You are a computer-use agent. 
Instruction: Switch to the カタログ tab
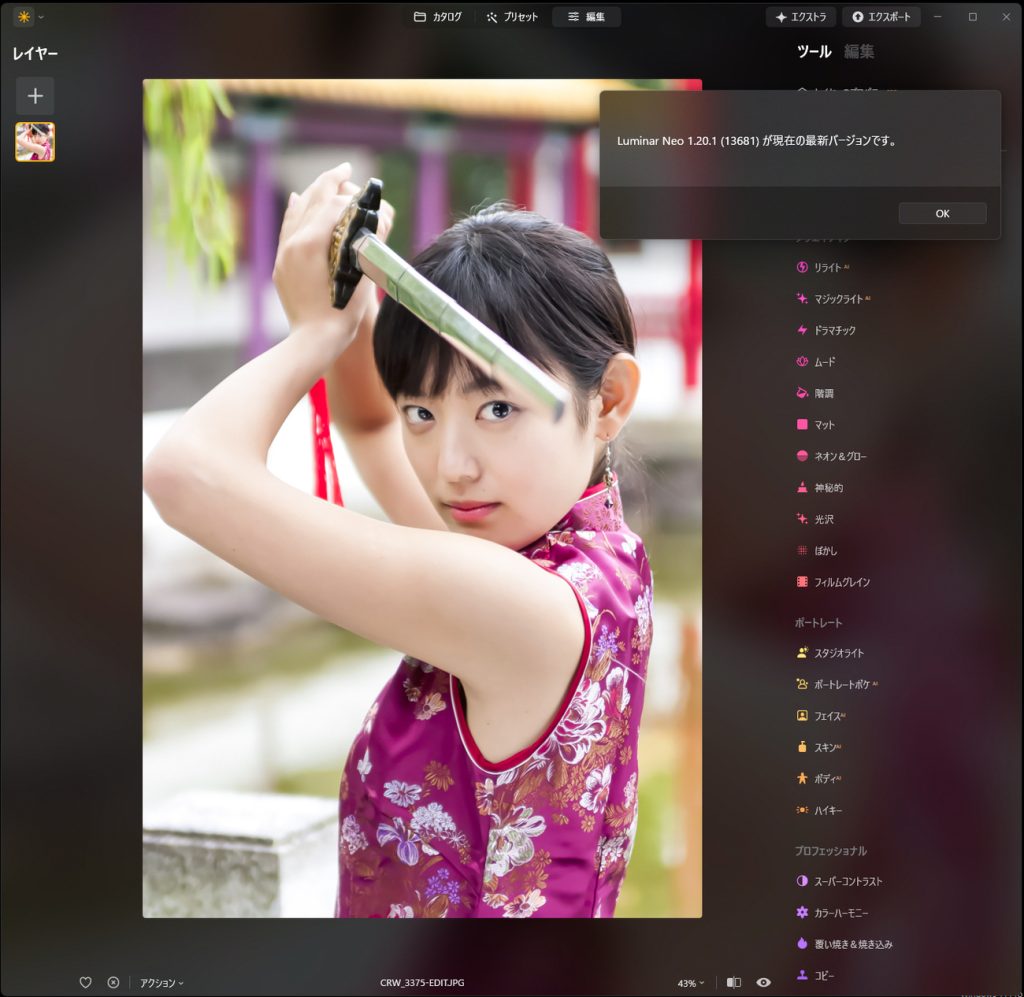(438, 17)
